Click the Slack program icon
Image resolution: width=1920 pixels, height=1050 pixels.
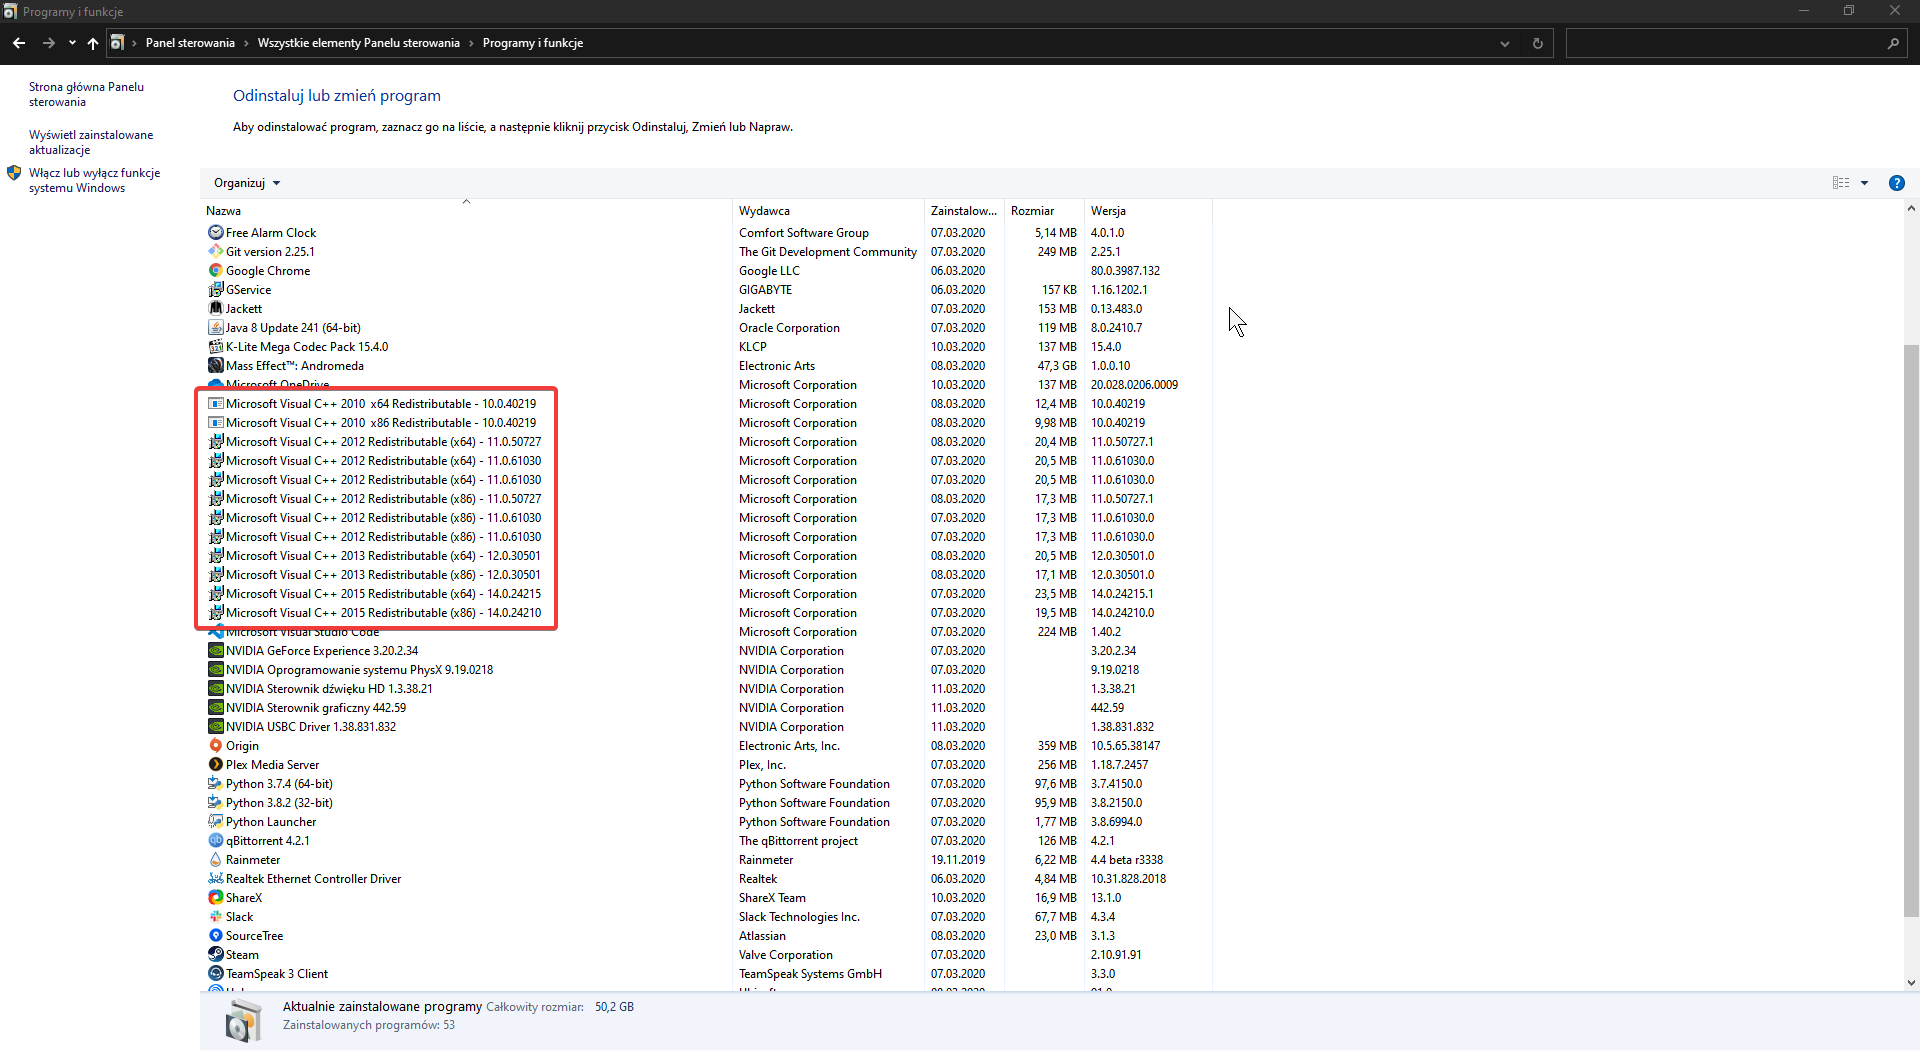click(215, 917)
